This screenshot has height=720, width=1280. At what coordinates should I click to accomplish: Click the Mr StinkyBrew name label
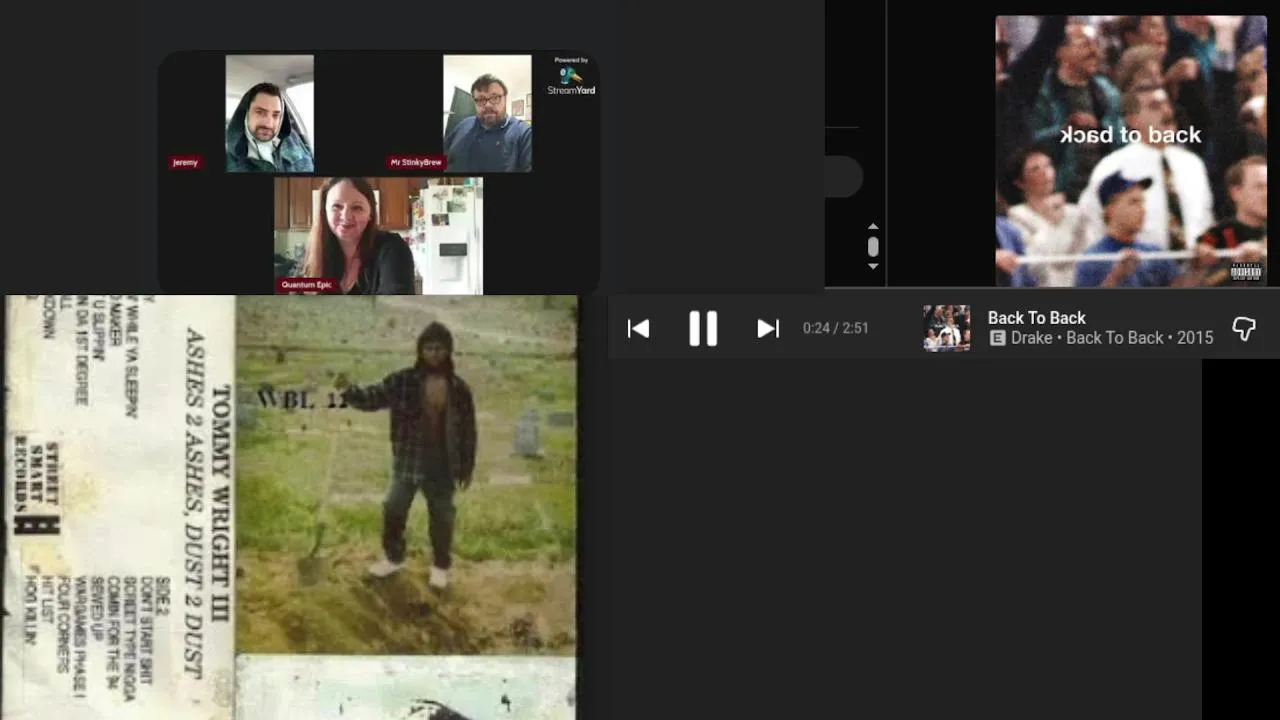pos(416,162)
